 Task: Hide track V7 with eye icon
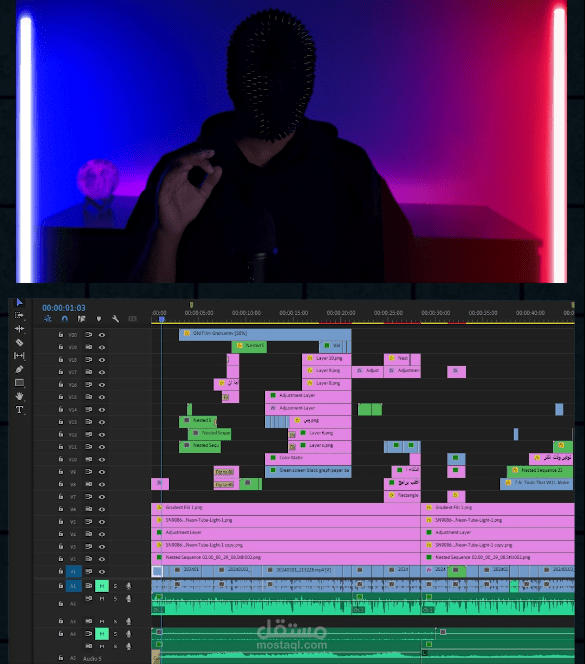click(102, 497)
